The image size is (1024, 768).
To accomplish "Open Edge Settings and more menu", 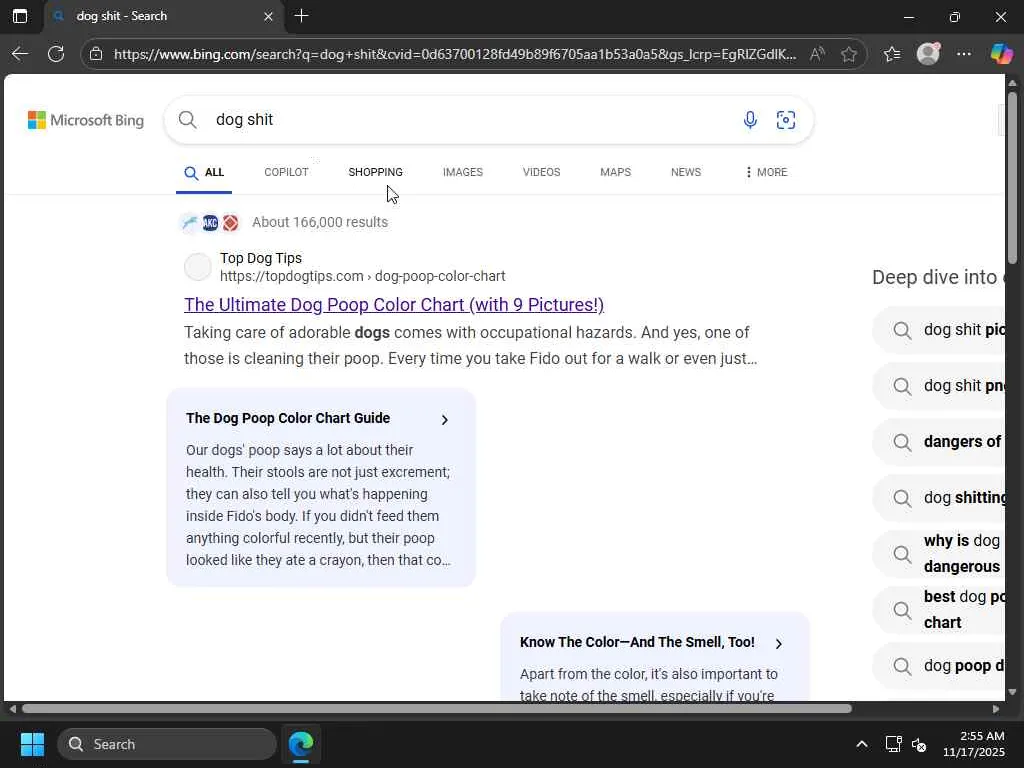I will [x=964, y=54].
